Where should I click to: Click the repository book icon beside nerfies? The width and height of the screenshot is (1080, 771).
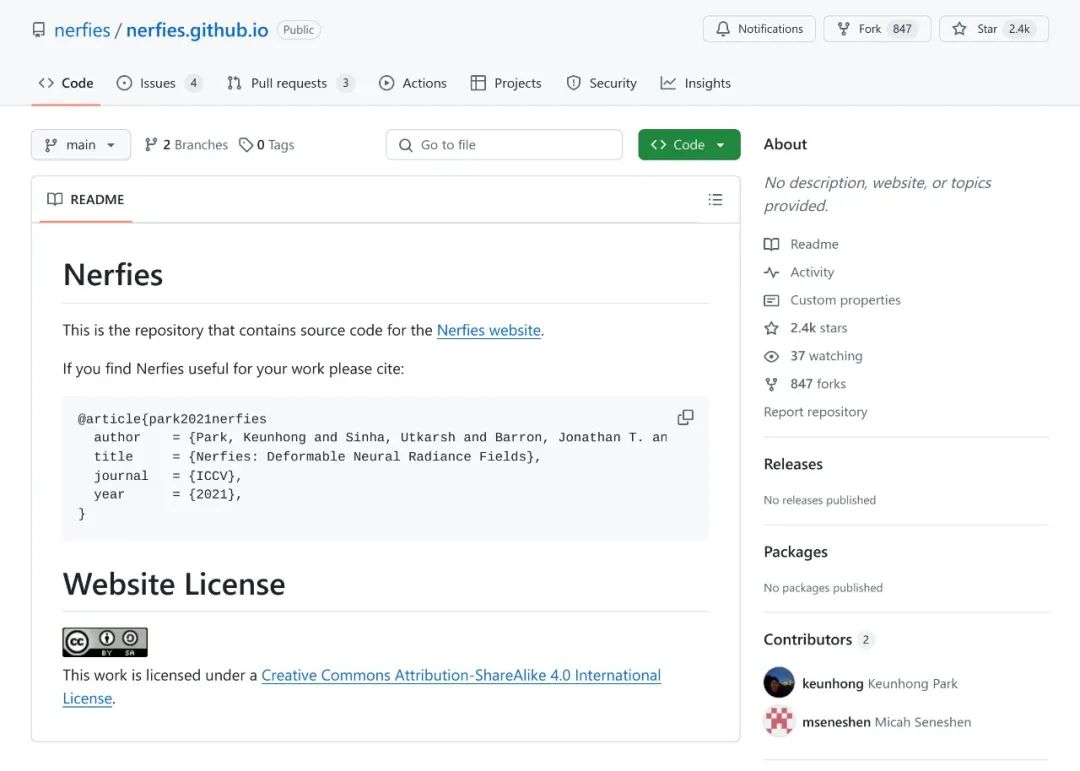click(39, 30)
